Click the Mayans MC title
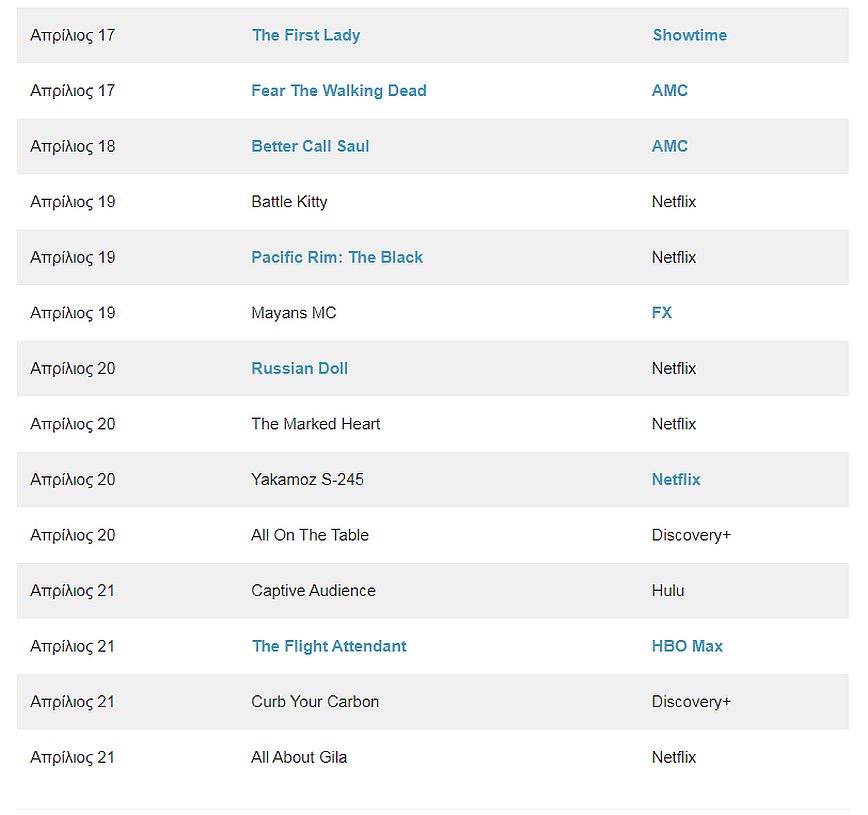Image resolution: width=868 pixels, height=815 pixels. [293, 313]
